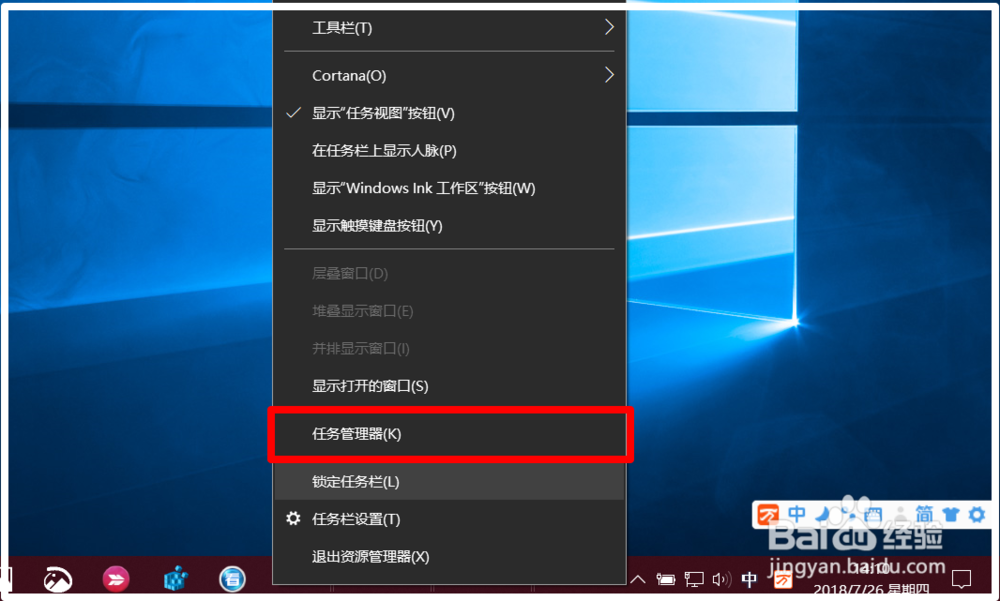
Task: Click the show hidden icons chevron in tray
Action: 638,579
